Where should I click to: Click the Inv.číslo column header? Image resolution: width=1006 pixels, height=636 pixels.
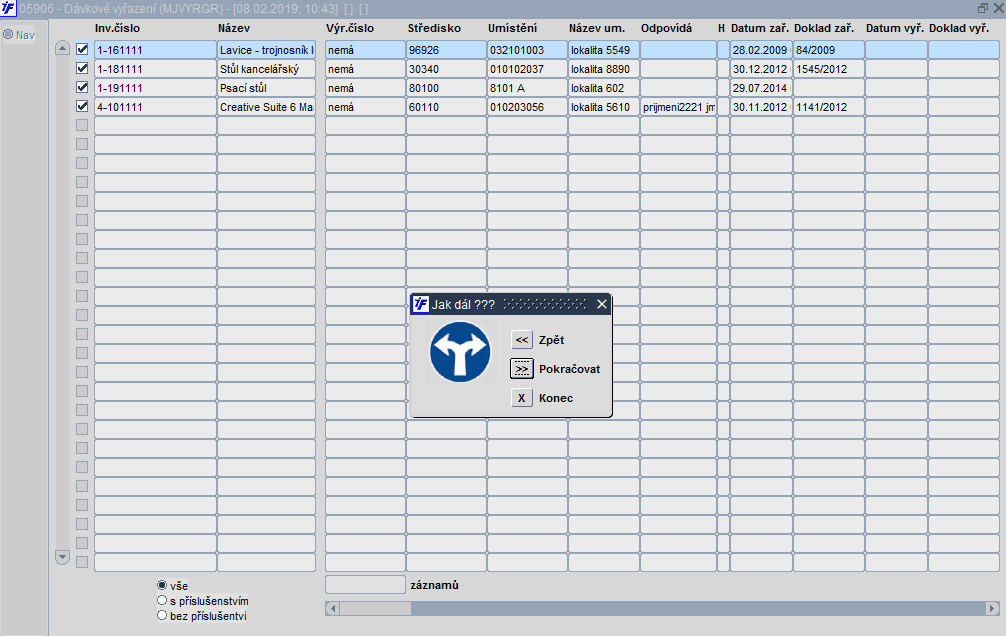point(117,28)
